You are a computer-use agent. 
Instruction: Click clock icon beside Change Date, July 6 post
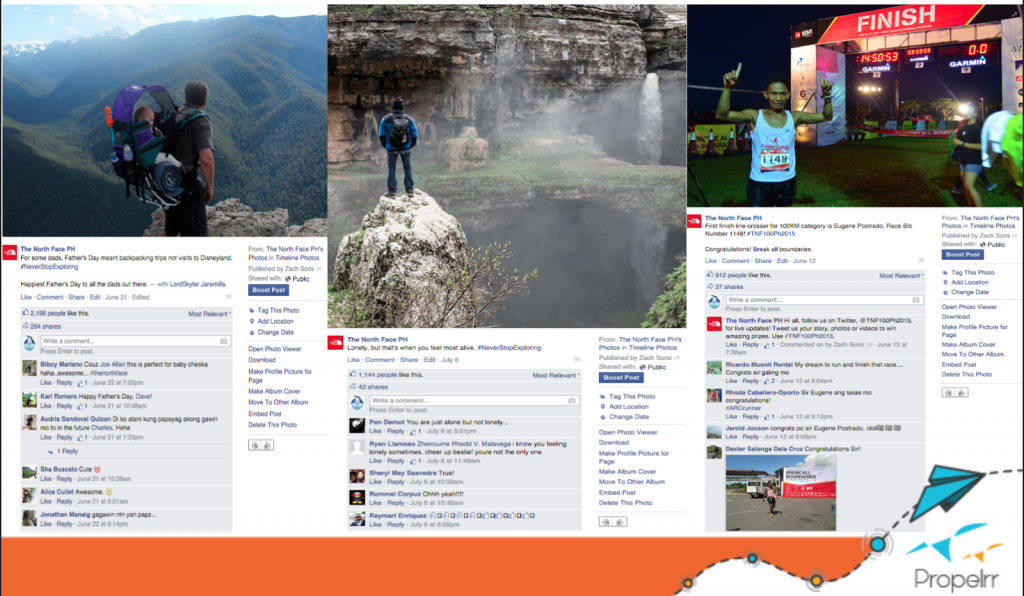point(602,416)
